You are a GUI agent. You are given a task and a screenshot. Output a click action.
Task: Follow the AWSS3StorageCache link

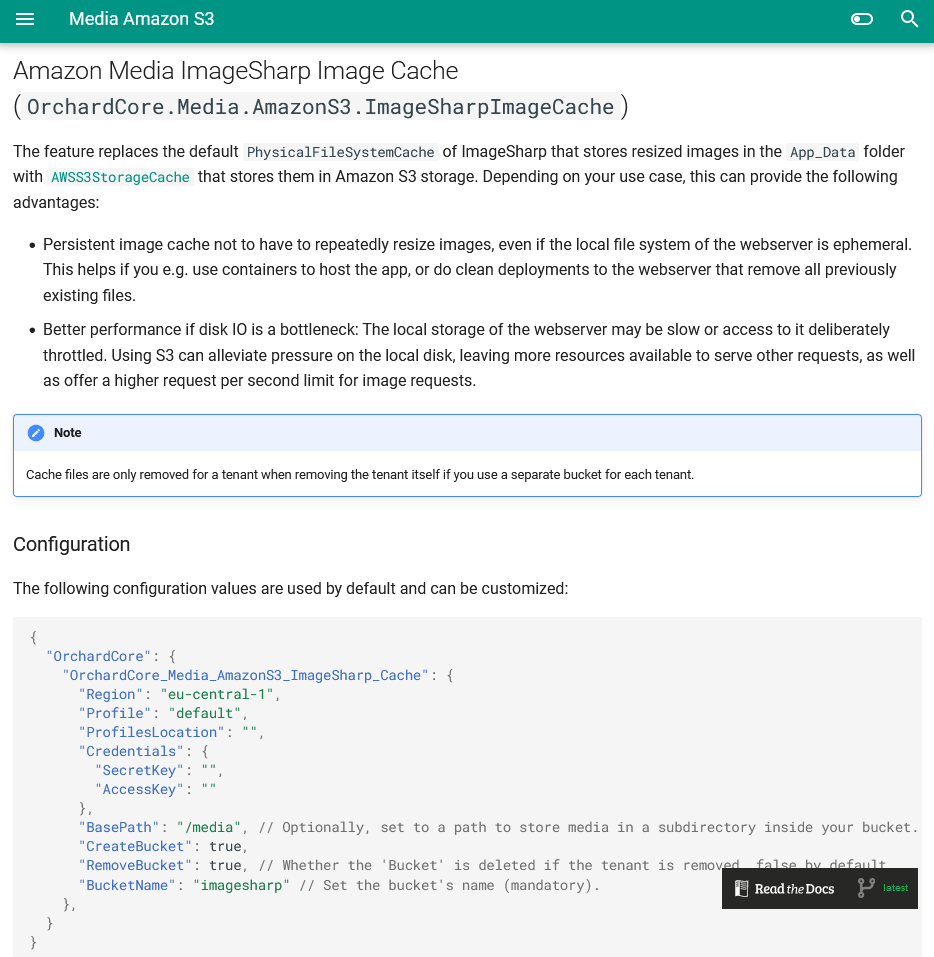(x=120, y=177)
